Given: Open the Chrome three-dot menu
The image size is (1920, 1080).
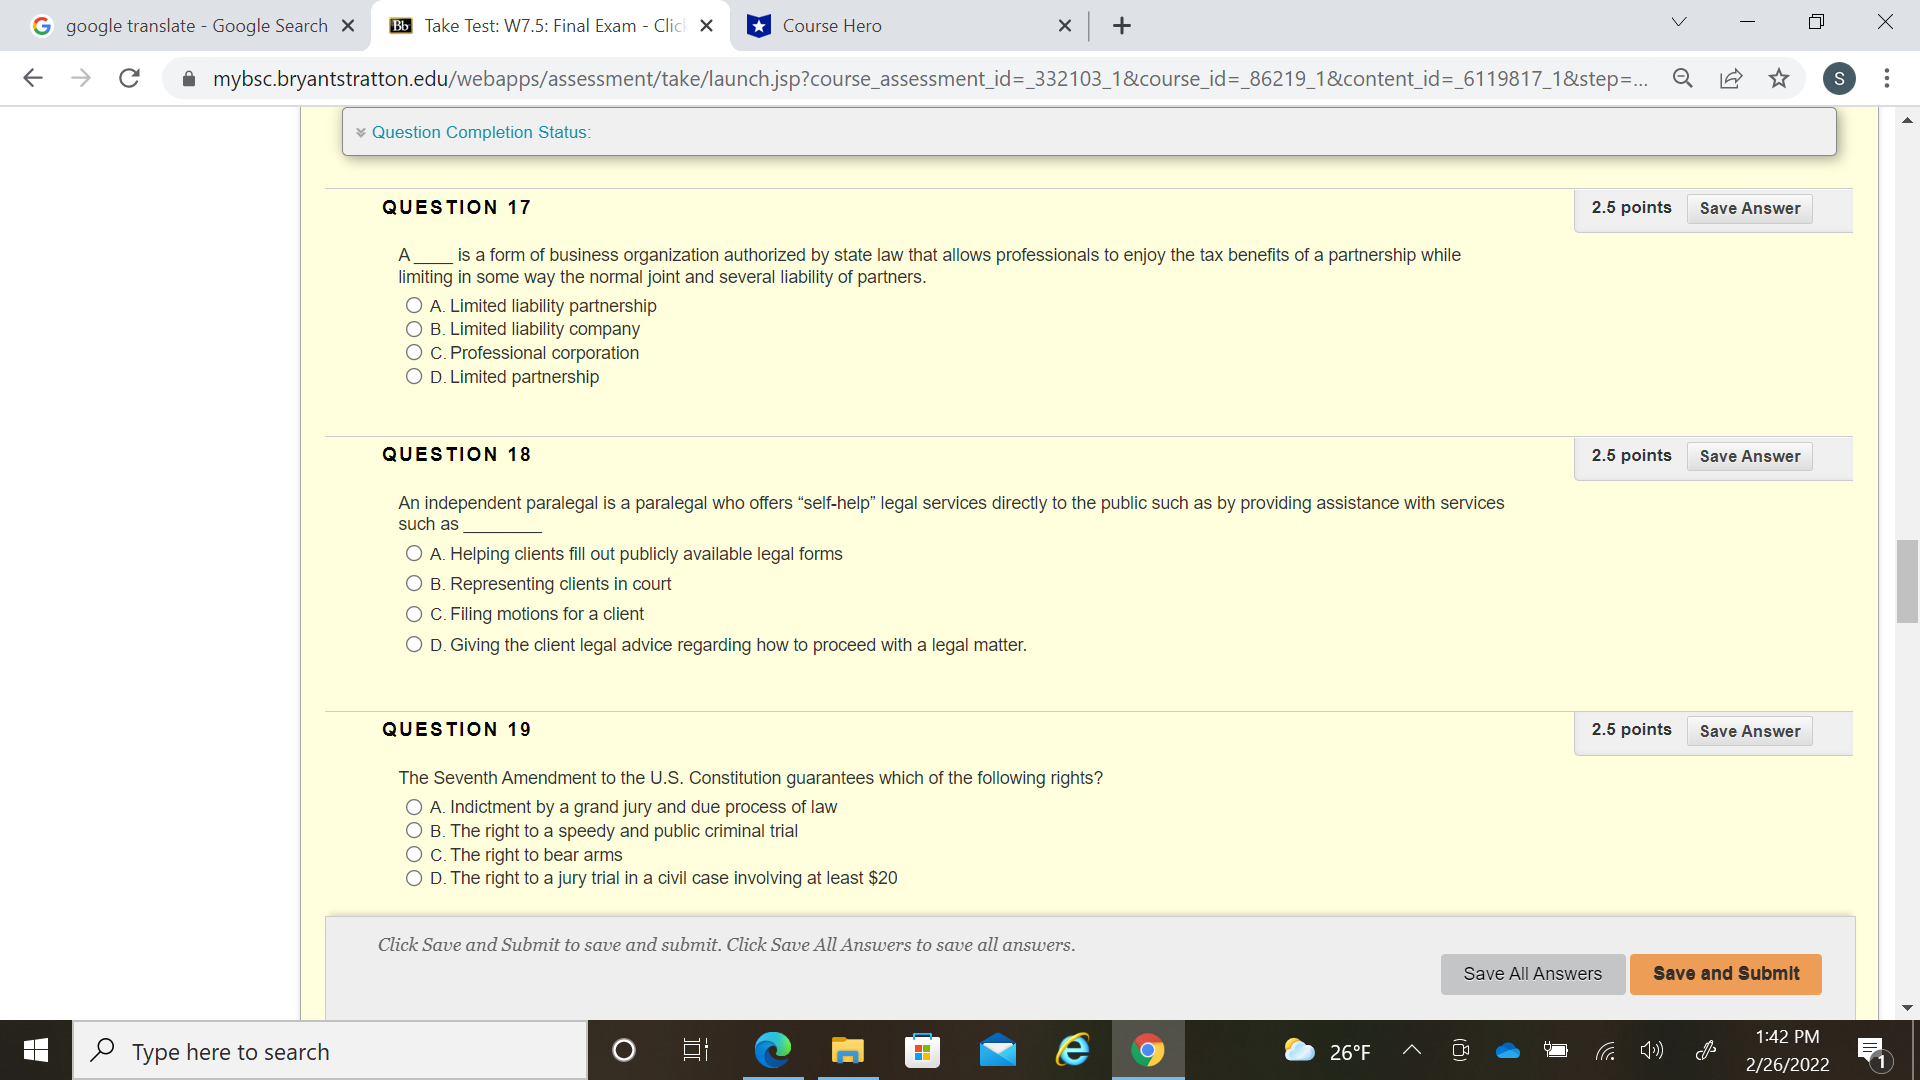Looking at the screenshot, I should pos(1888,78).
